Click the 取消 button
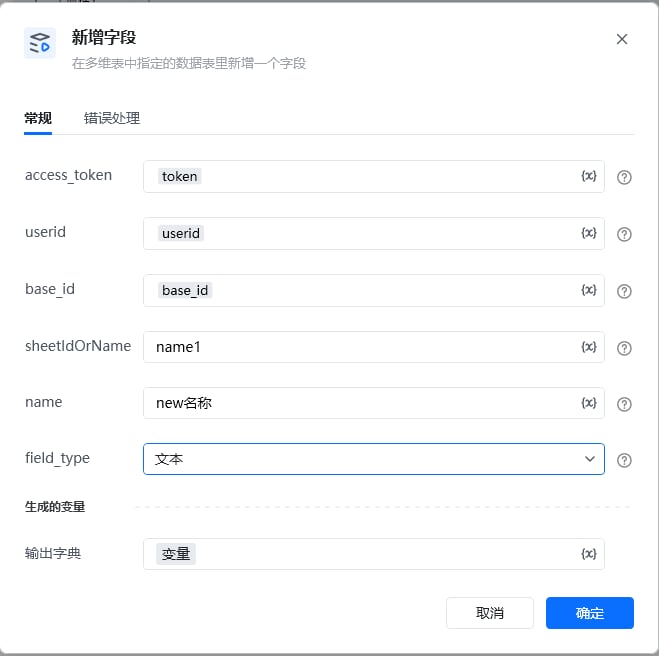The height and width of the screenshot is (656, 659). (490, 613)
